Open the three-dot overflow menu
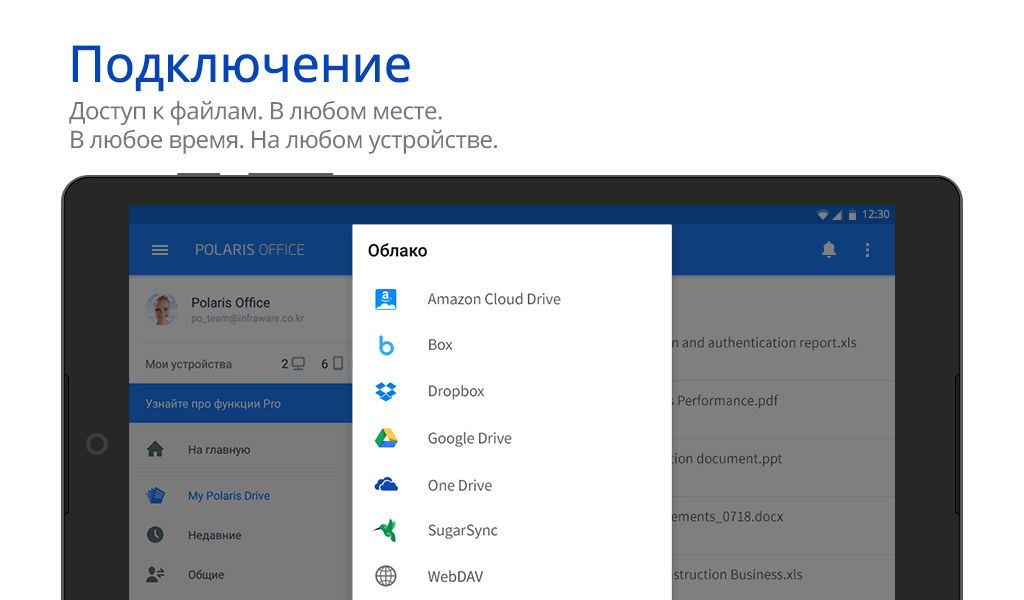1024x600 pixels. coord(867,250)
